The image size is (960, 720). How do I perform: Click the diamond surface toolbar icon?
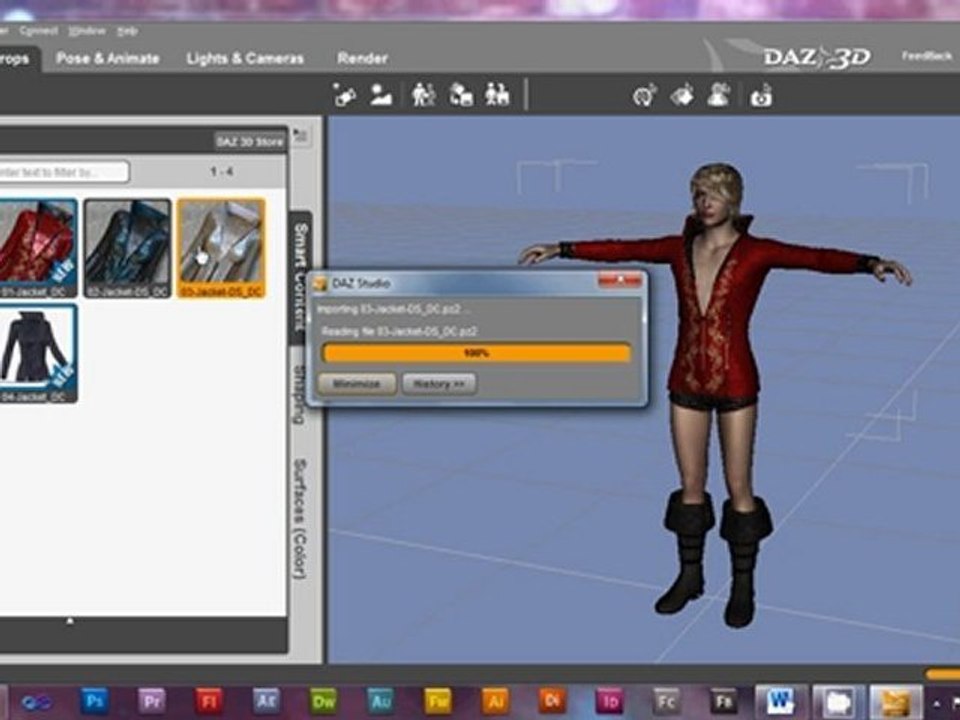coord(682,96)
